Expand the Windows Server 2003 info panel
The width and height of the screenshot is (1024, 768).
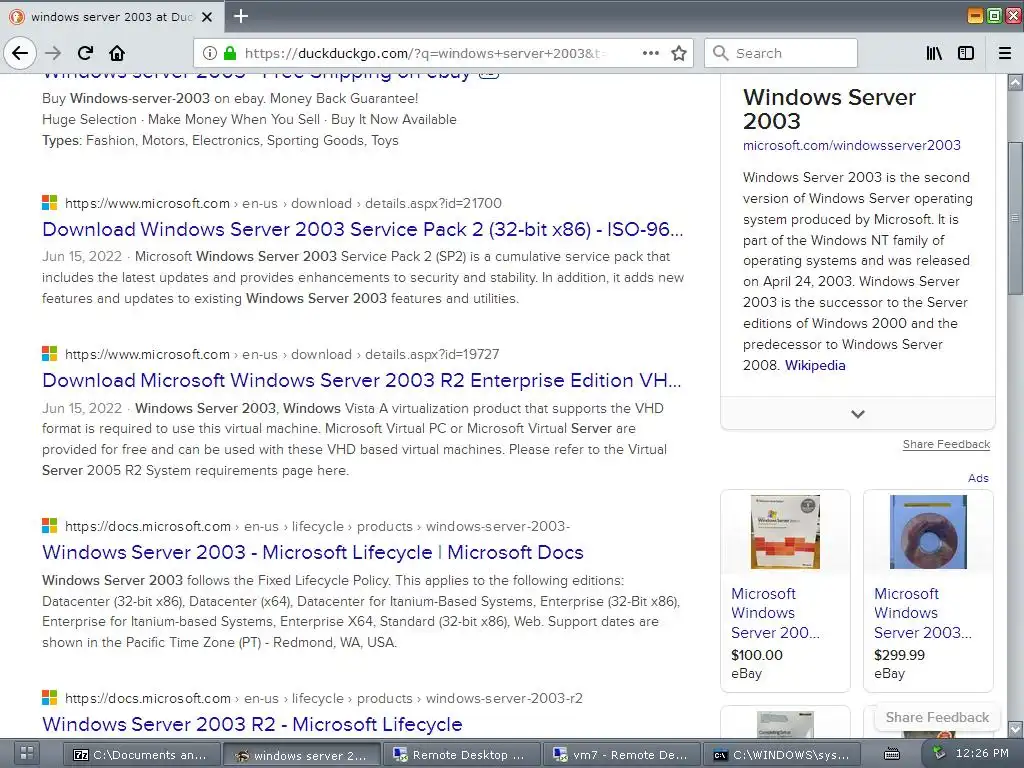857,413
